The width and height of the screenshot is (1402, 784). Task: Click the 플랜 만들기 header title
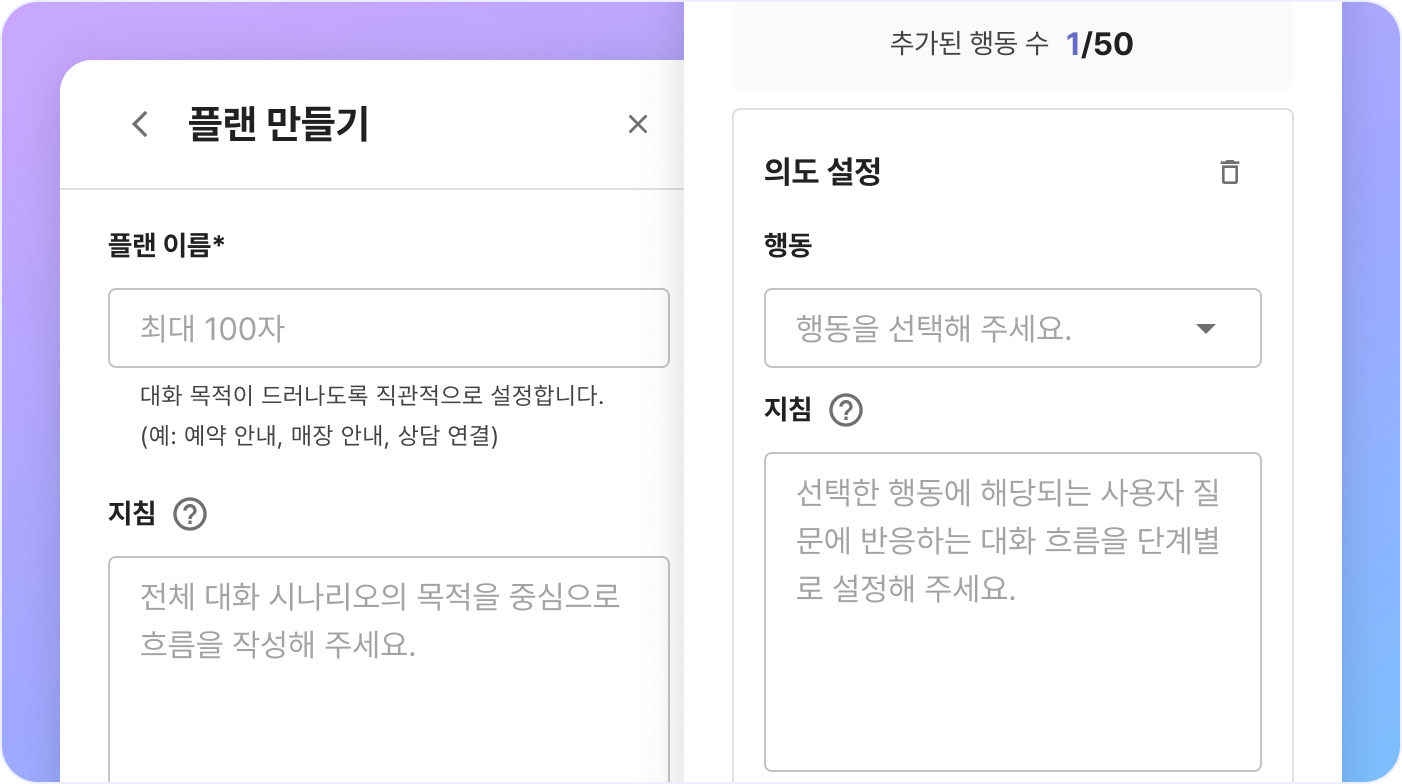(278, 124)
